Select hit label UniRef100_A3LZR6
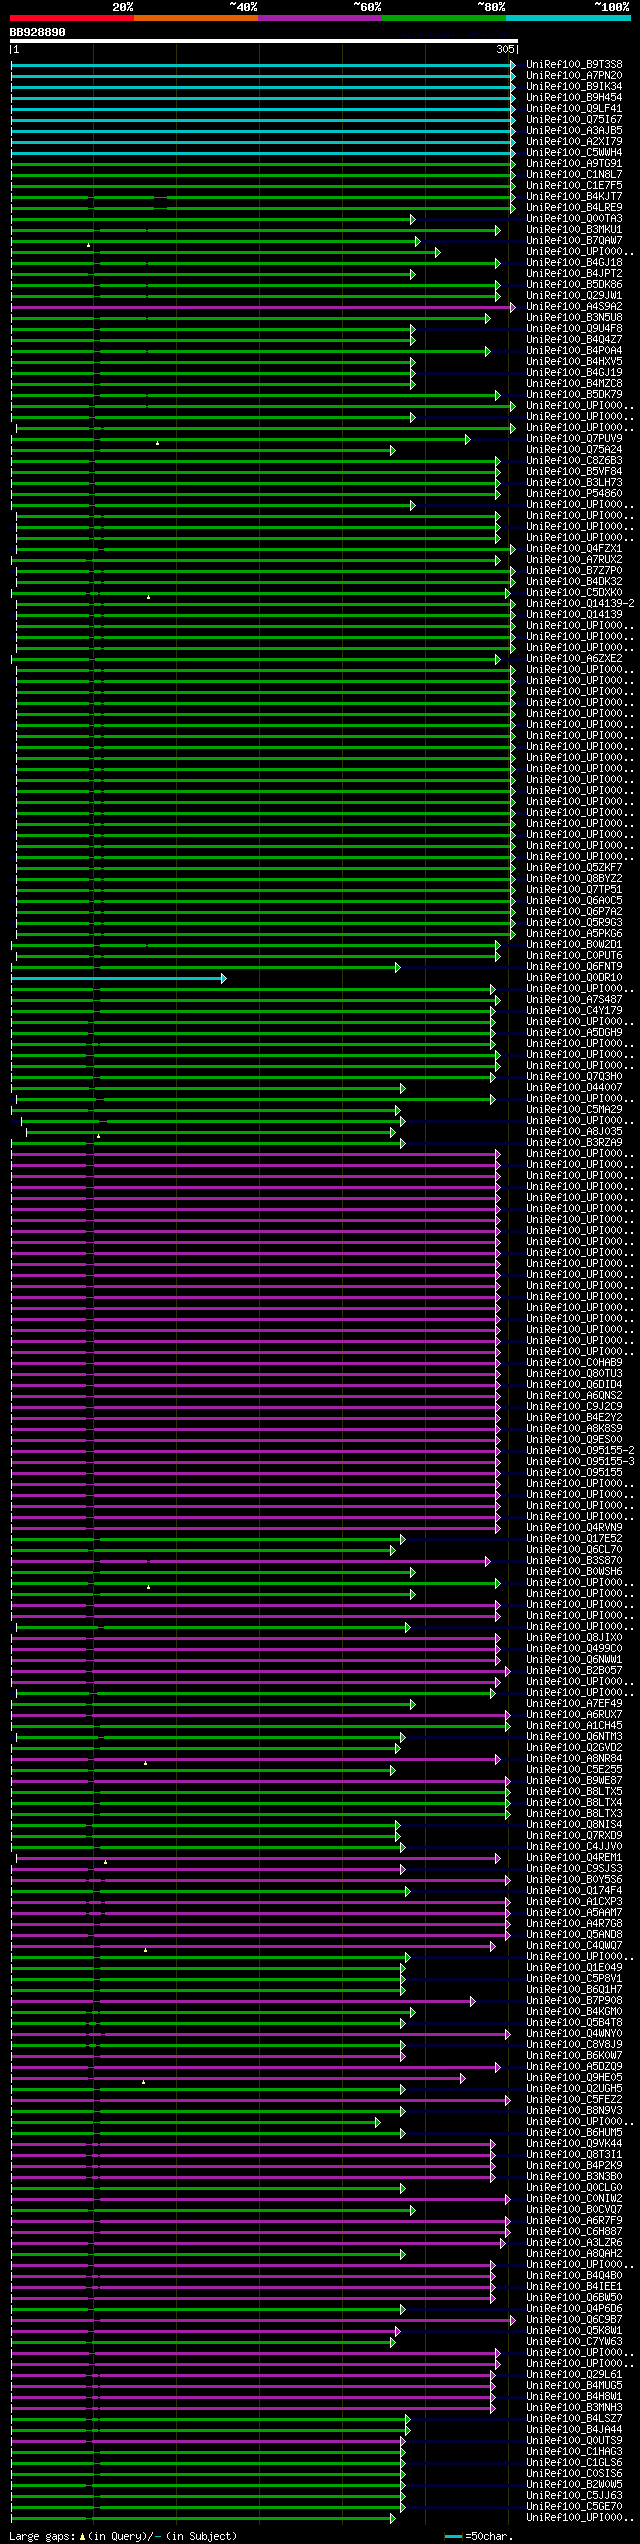This screenshot has height=2544, width=640. pos(574,2243)
